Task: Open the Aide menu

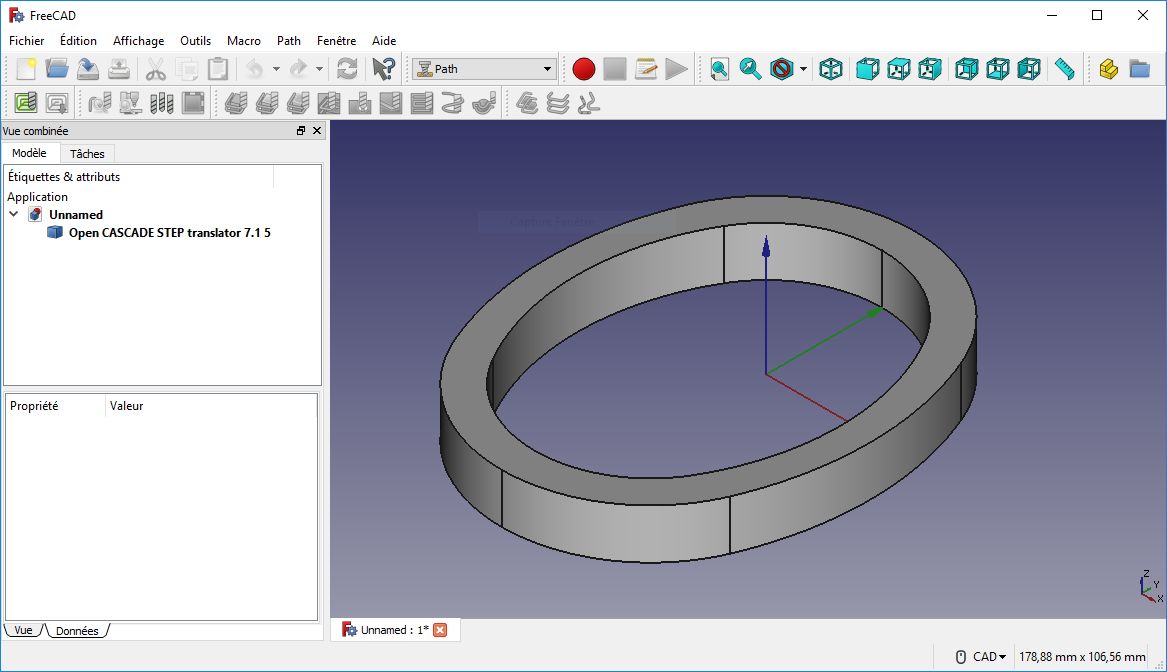Action: [384, 41]
